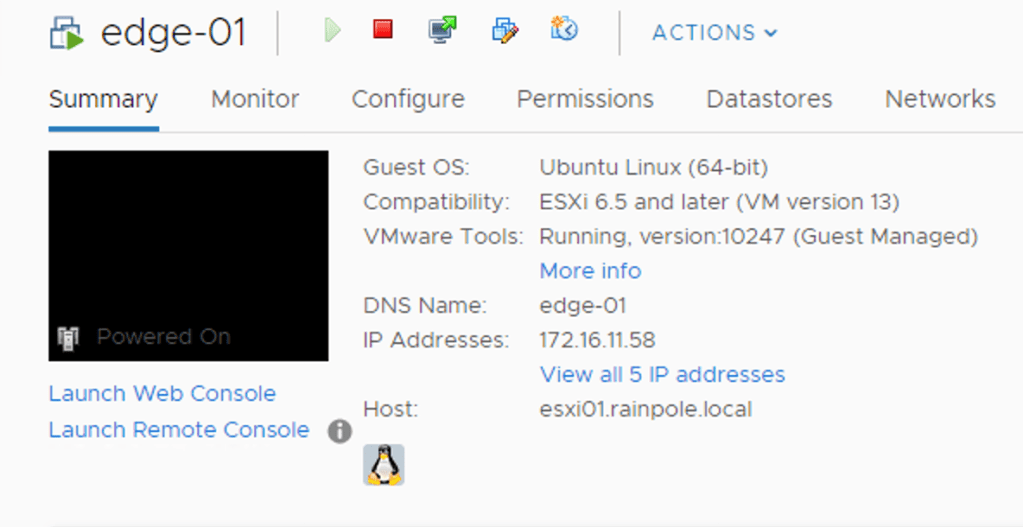This screenshot has height=527, width=1023.
Task: Click the VM icon next to edge-01 title
Action: point(68,33)
